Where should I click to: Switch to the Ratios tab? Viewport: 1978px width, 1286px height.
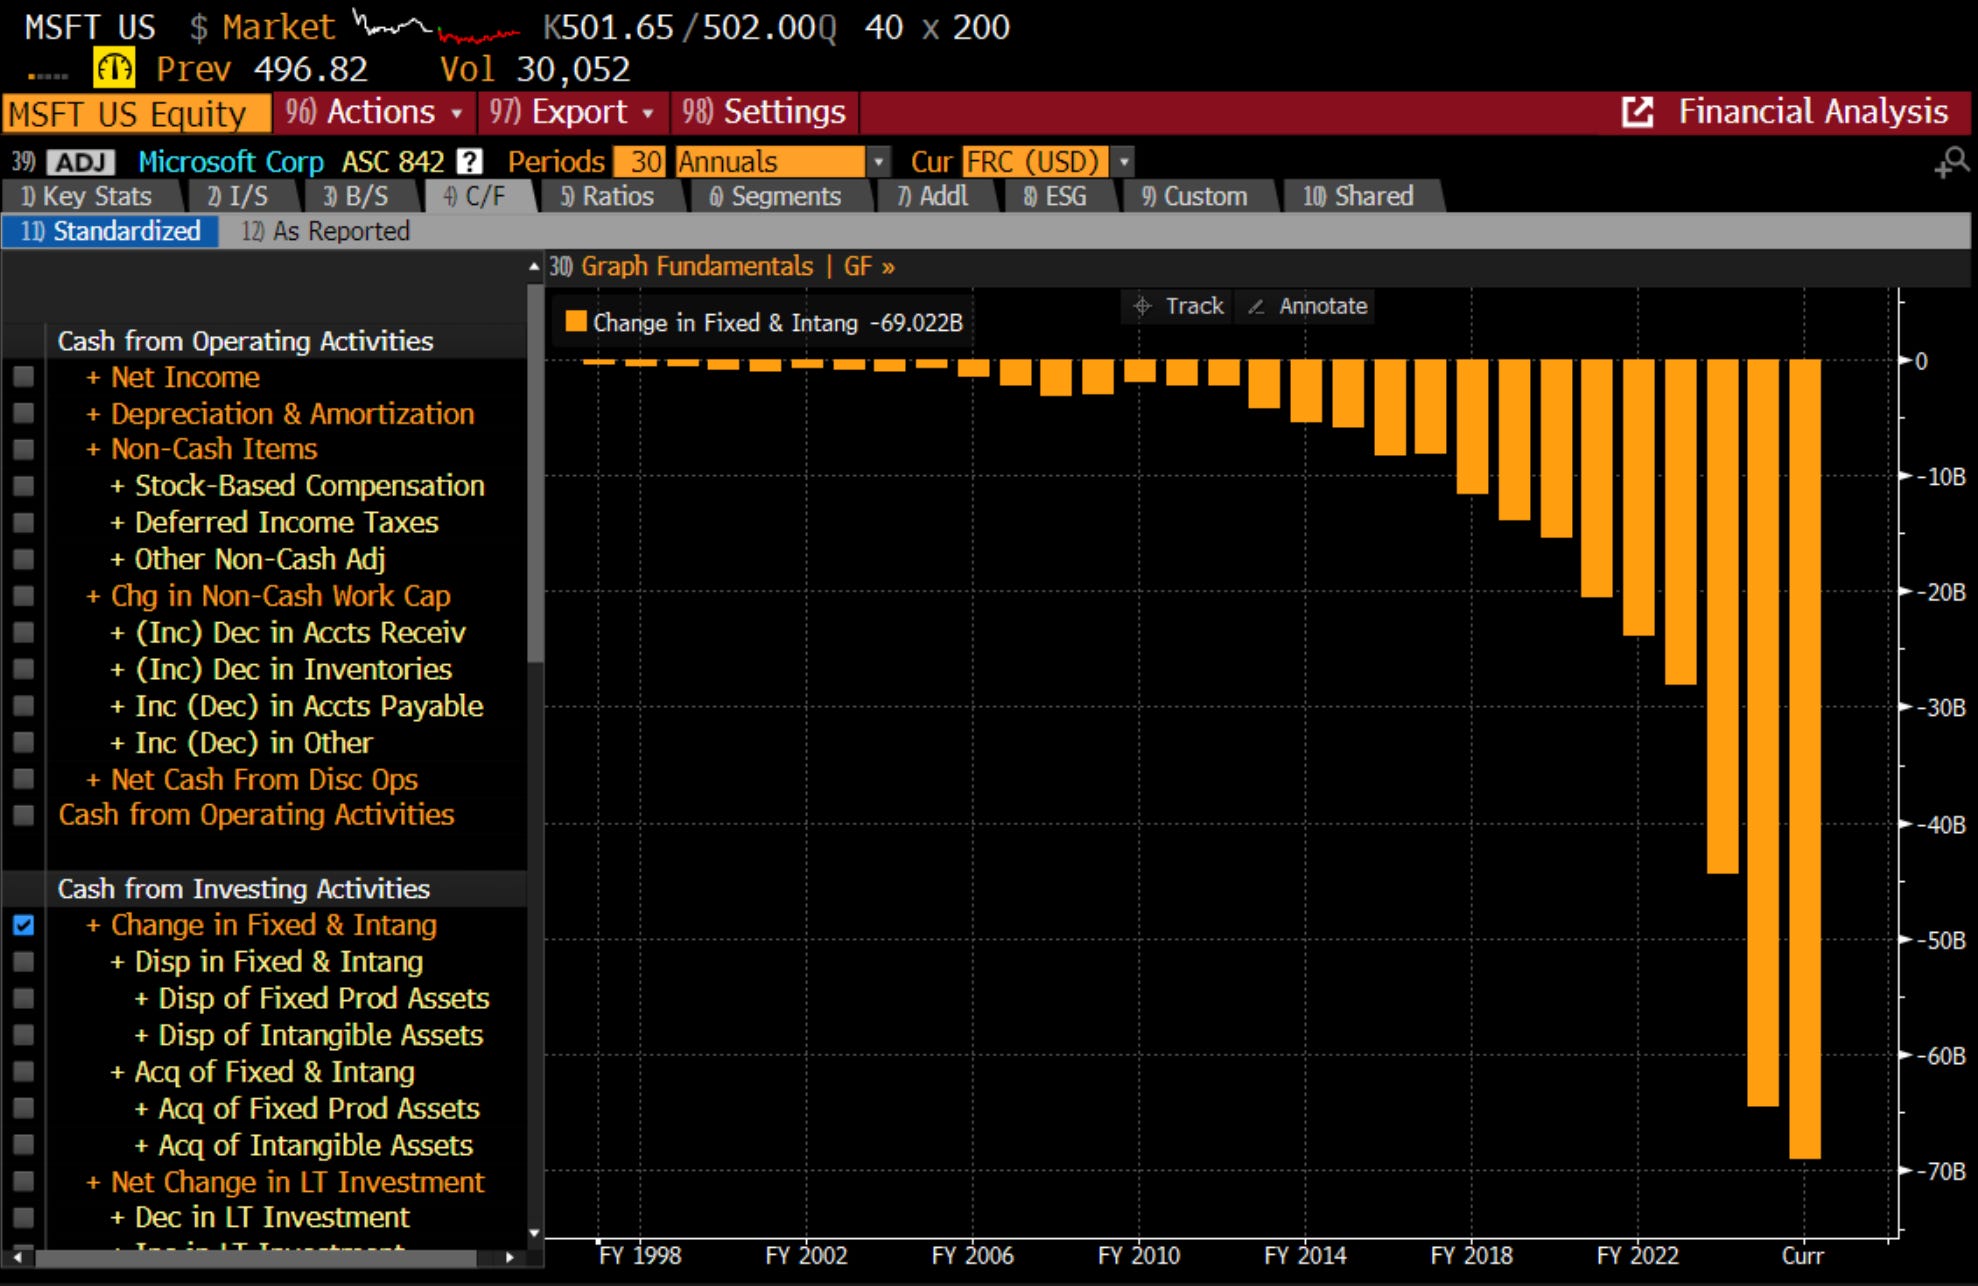pos(607,196)
